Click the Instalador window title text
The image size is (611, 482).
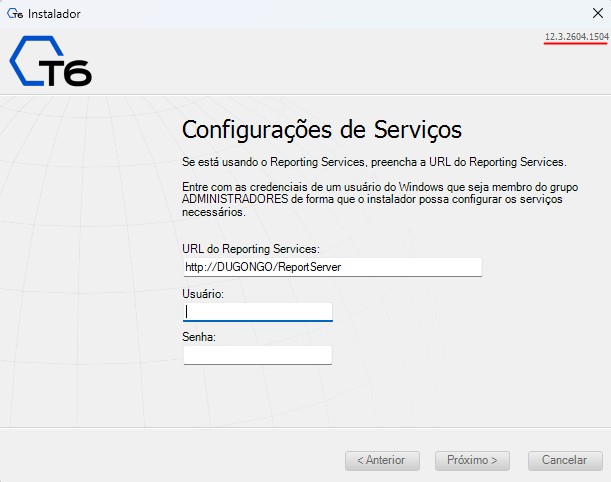click(x=54, y=14)
